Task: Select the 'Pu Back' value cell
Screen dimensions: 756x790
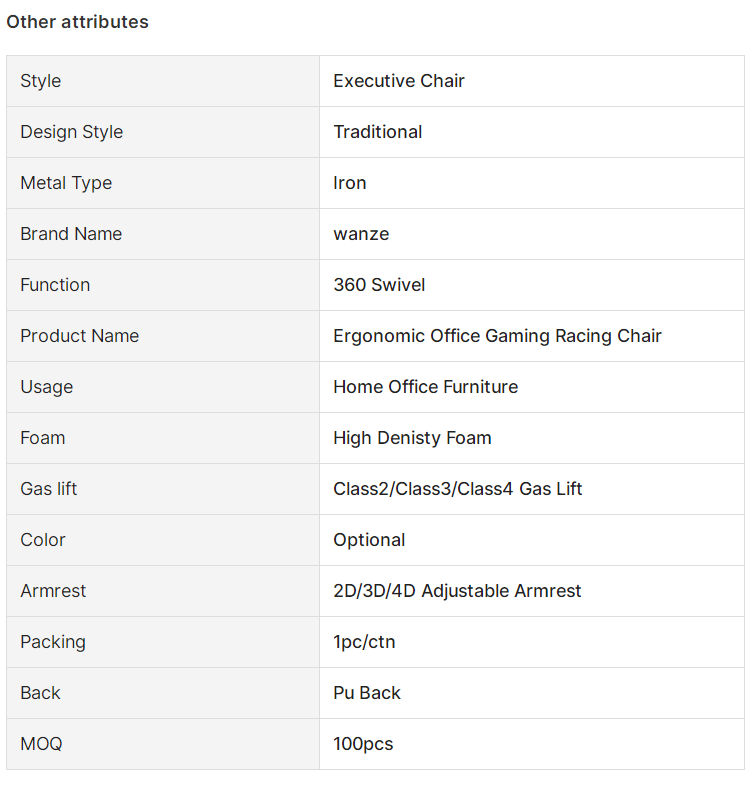Action: click(532, 693)
